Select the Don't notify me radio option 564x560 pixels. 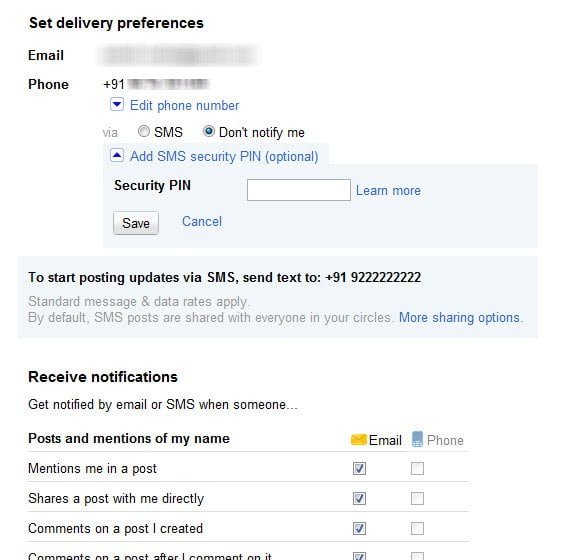pos(209,131)
